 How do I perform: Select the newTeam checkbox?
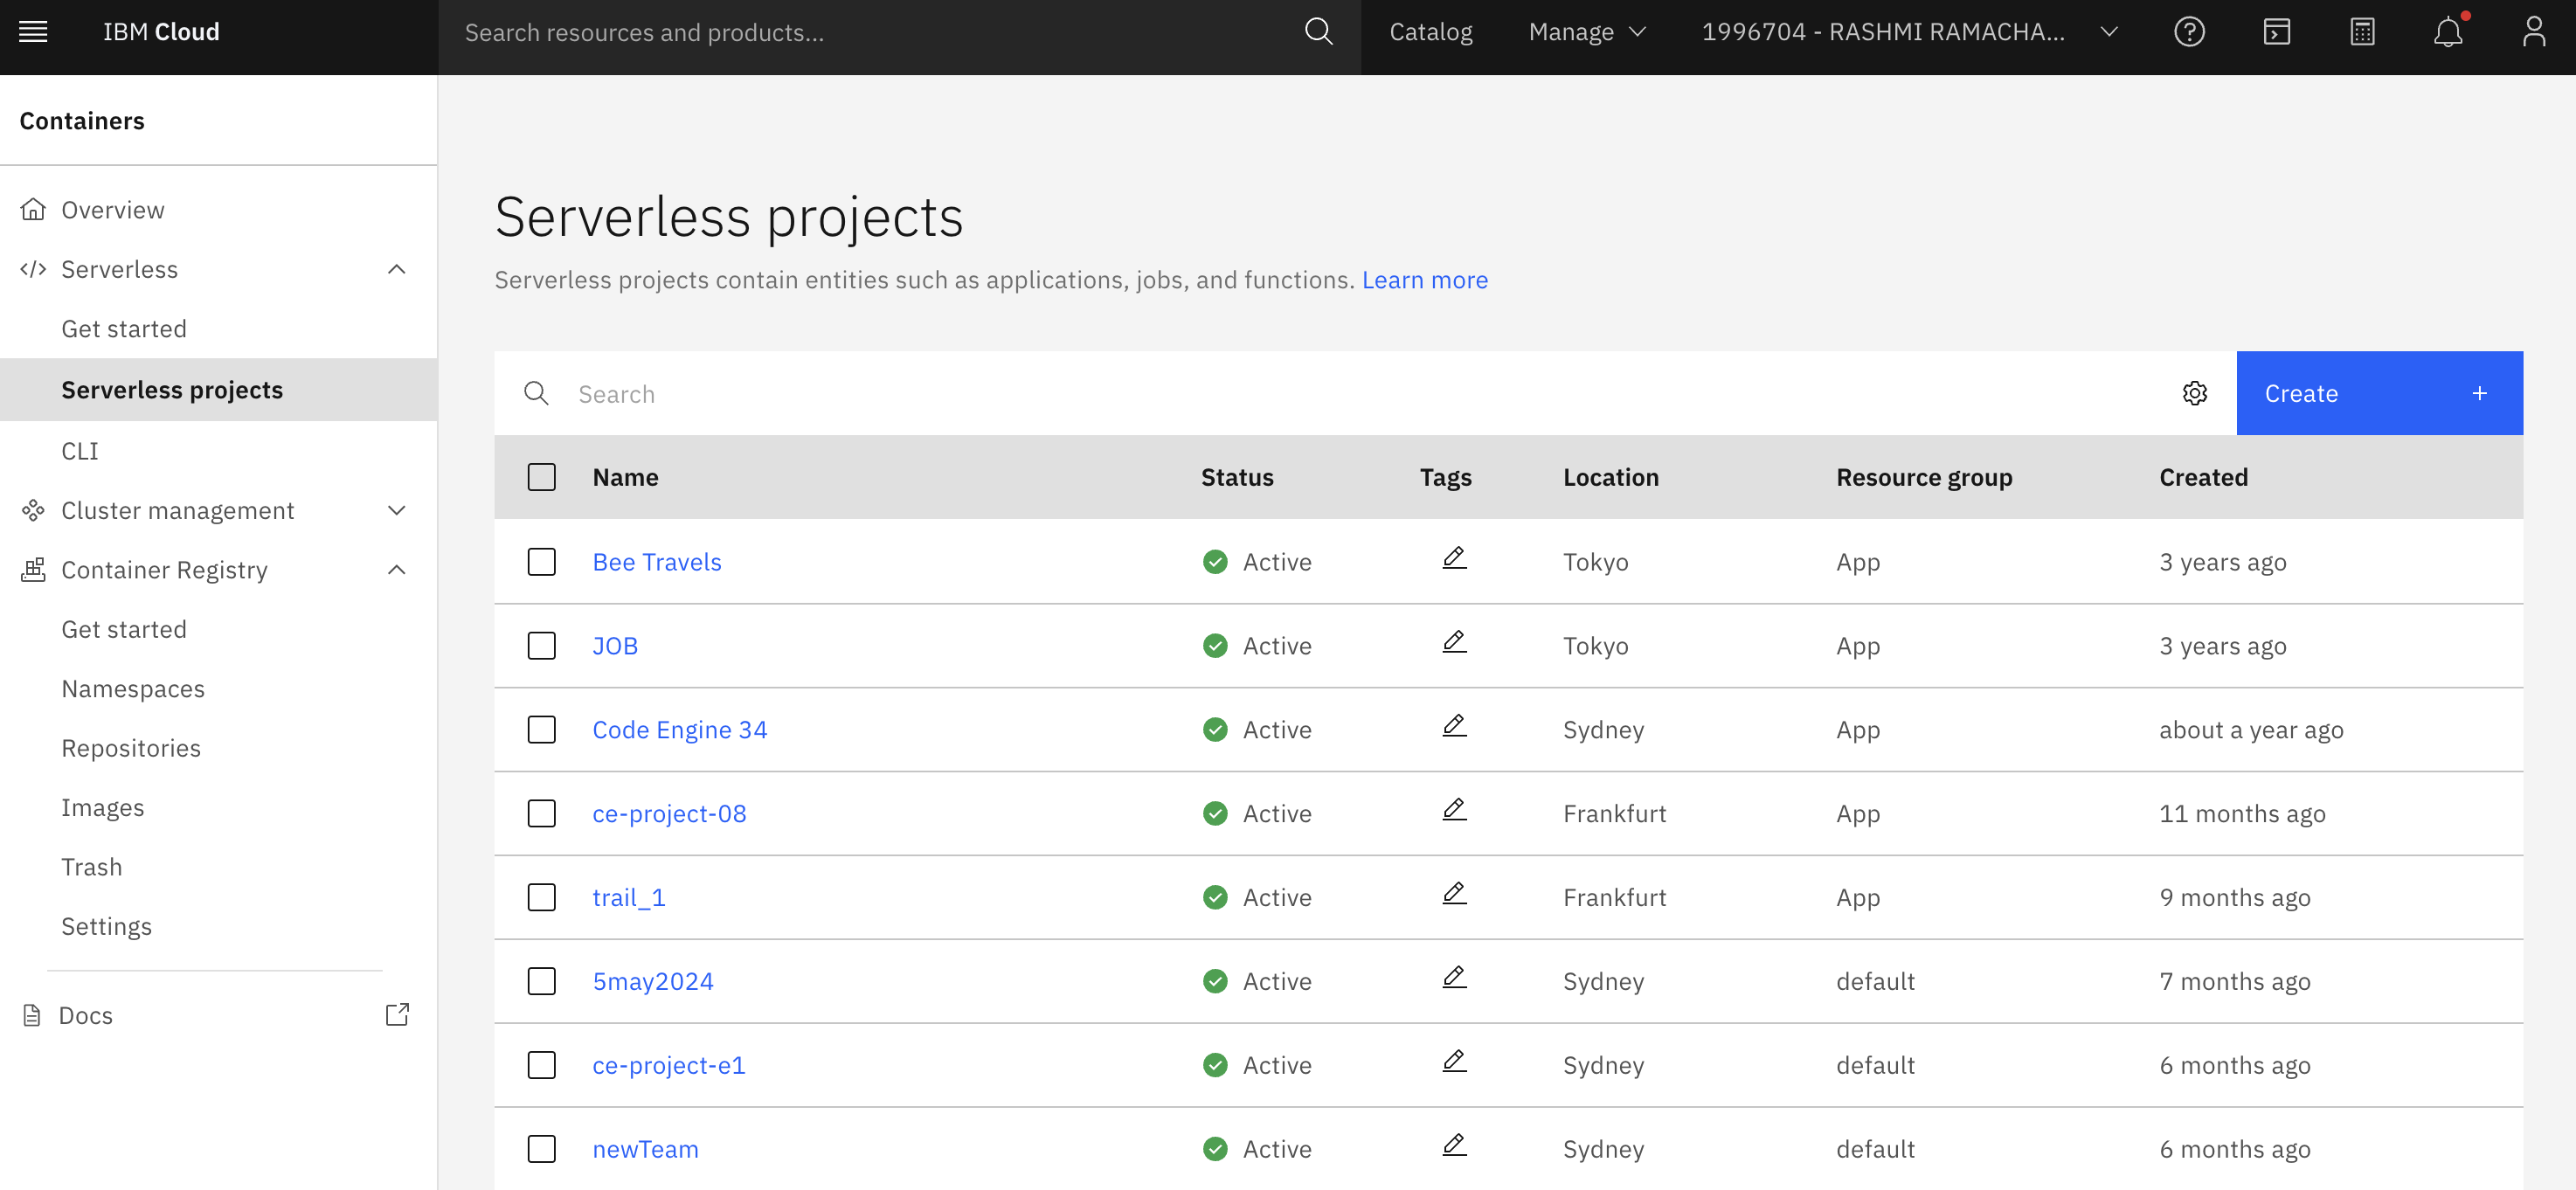541,1150
